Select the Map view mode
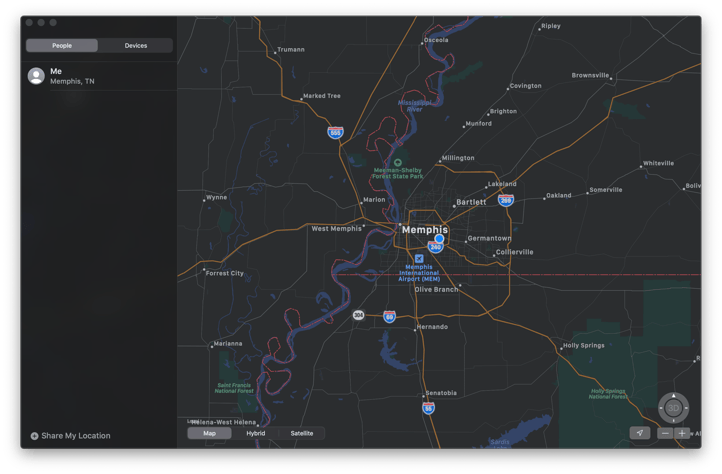 pos(210,433)
